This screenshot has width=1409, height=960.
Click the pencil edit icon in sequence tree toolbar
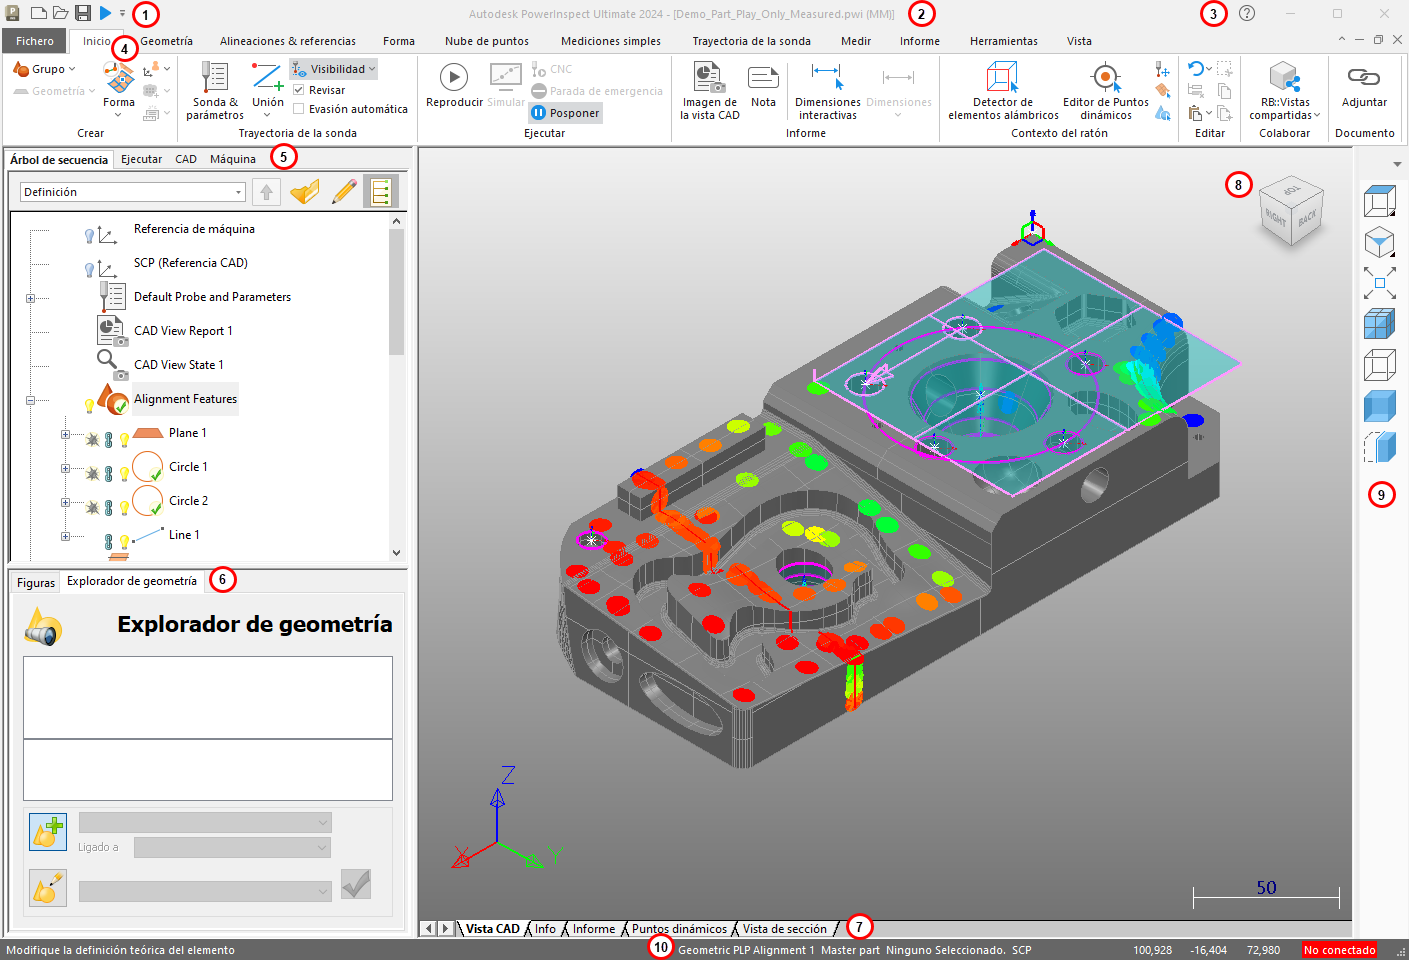(x=344, y=191)
